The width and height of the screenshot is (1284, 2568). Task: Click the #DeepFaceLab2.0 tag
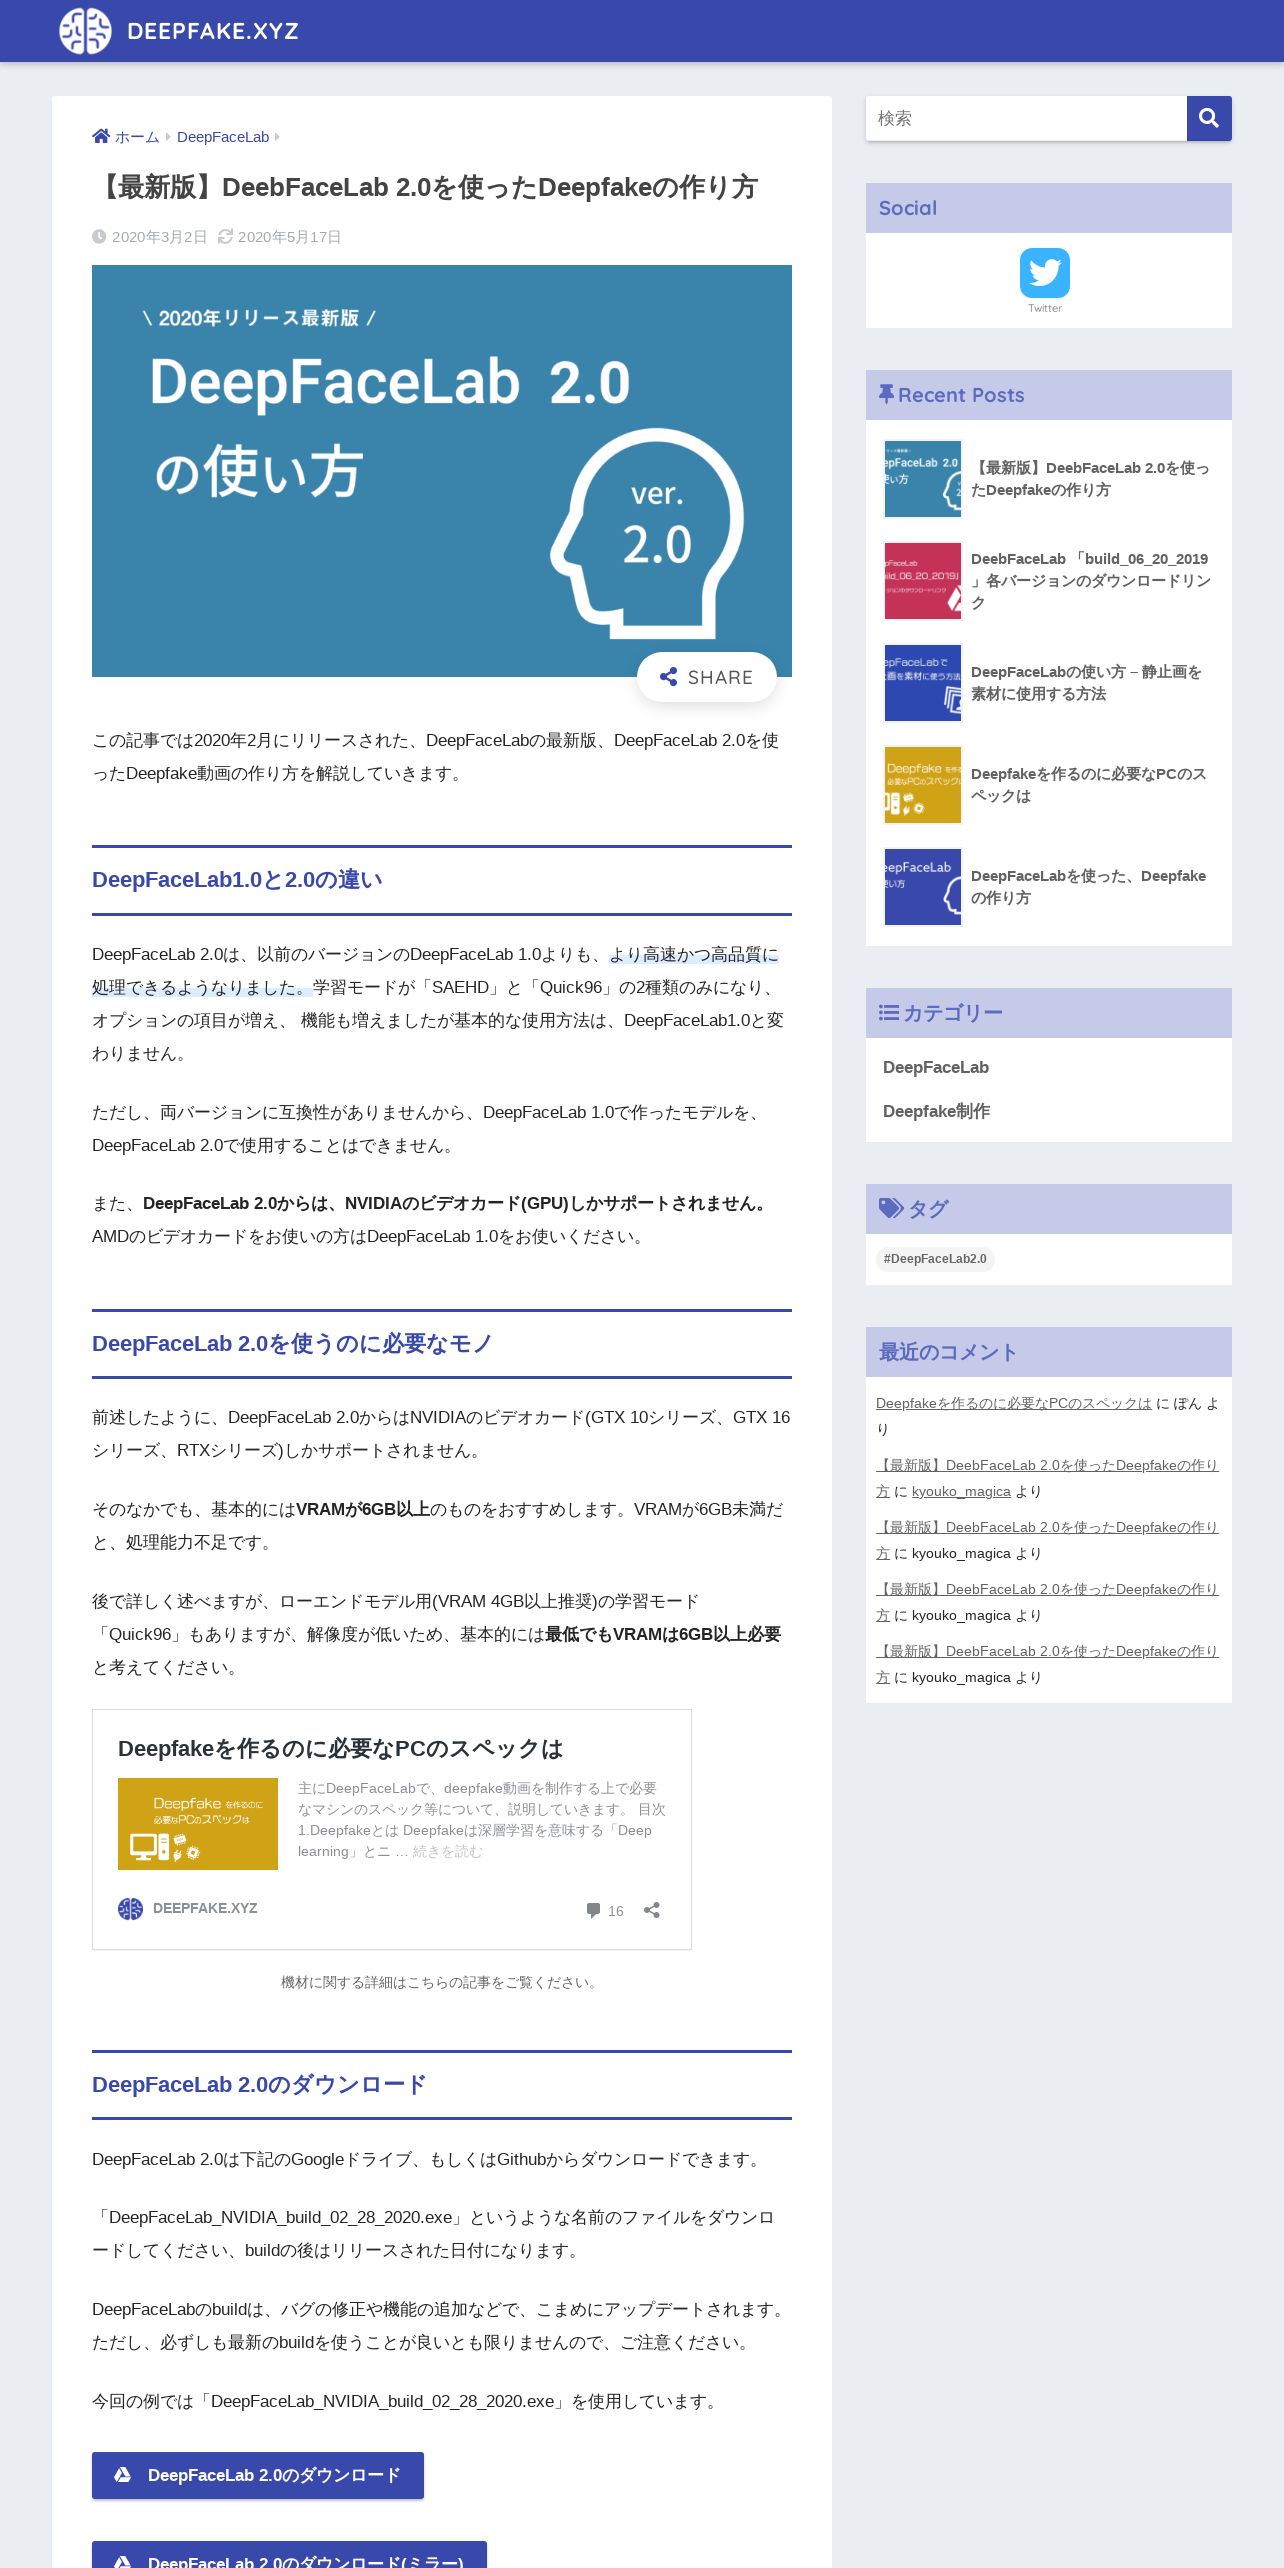click(x=935, y=1259)
